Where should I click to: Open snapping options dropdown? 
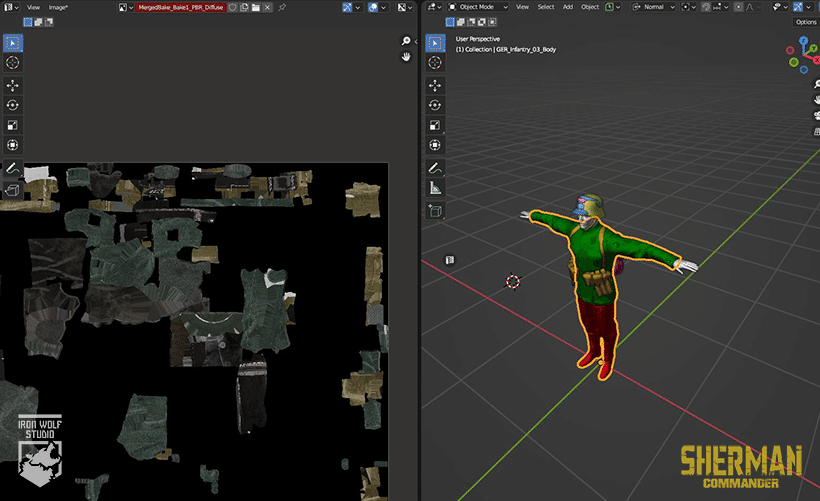tap(722, 7)
